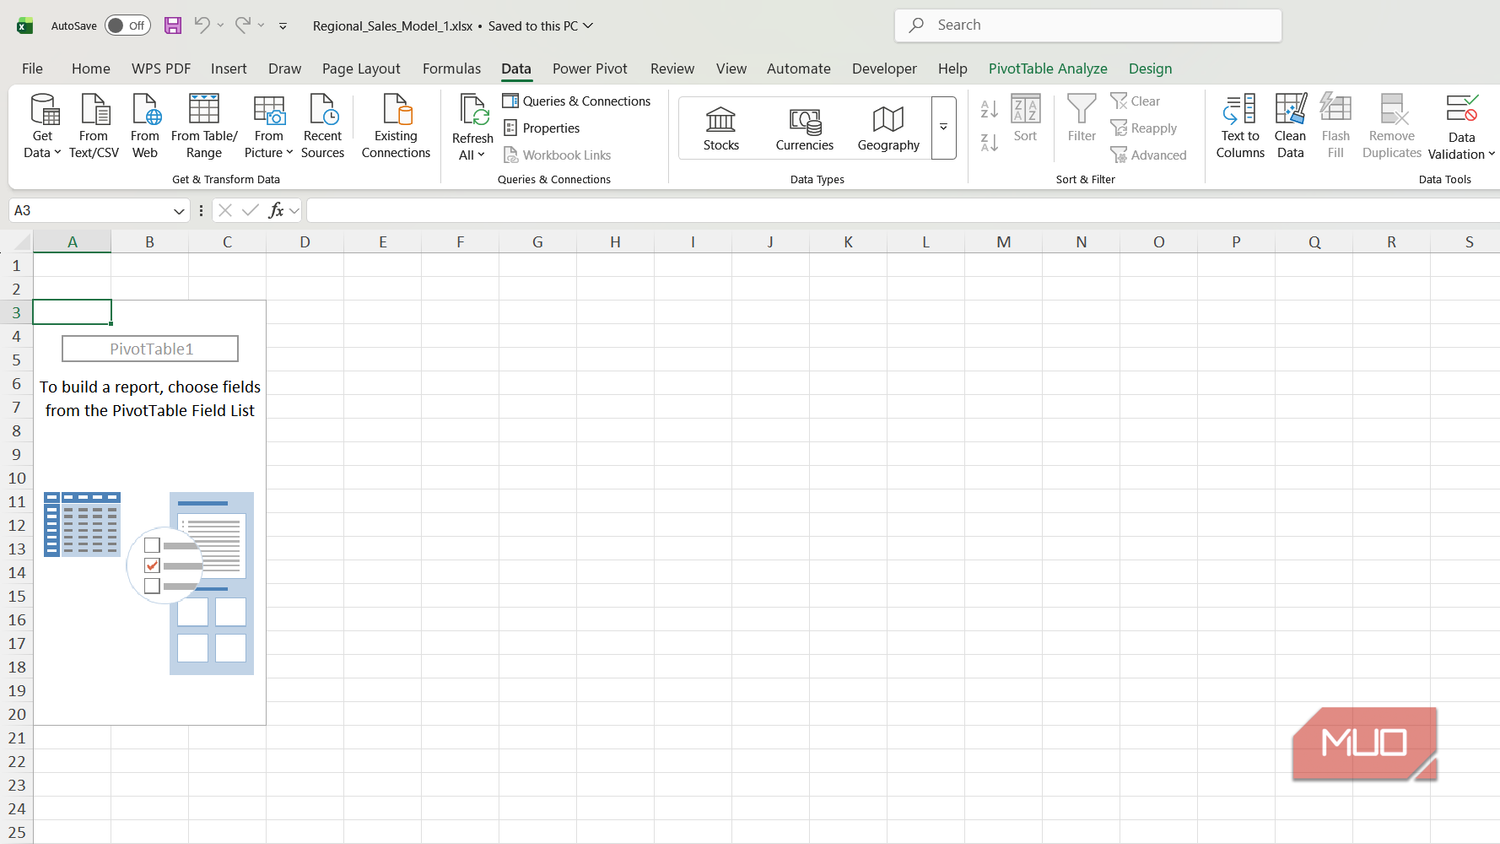The image size is (1500, 844).
Task: Open Text to Columns wizard
Action: coord(1241,126)
